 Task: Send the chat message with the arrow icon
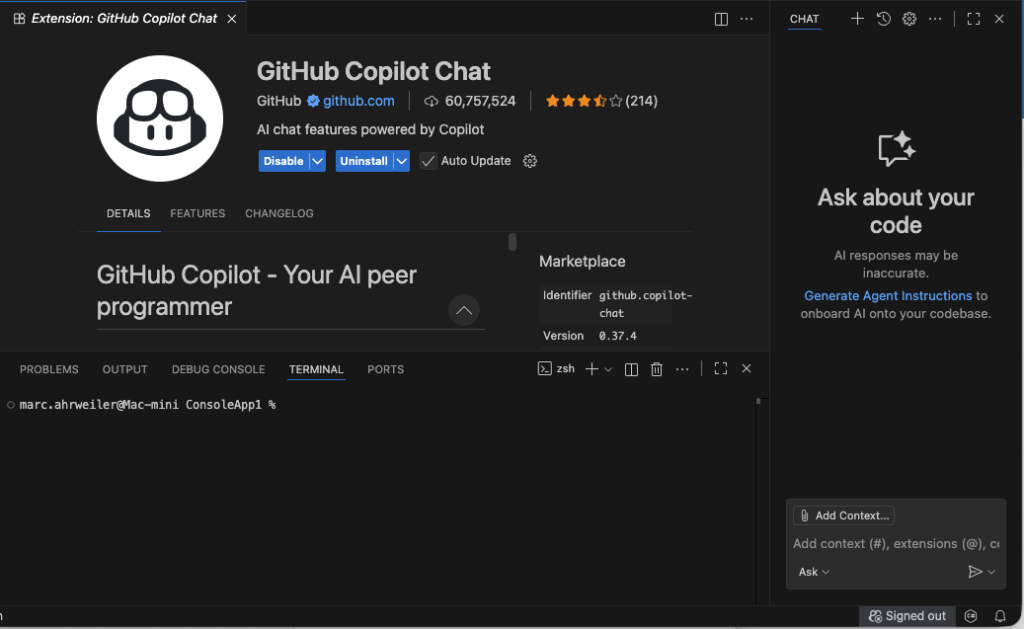975,572
